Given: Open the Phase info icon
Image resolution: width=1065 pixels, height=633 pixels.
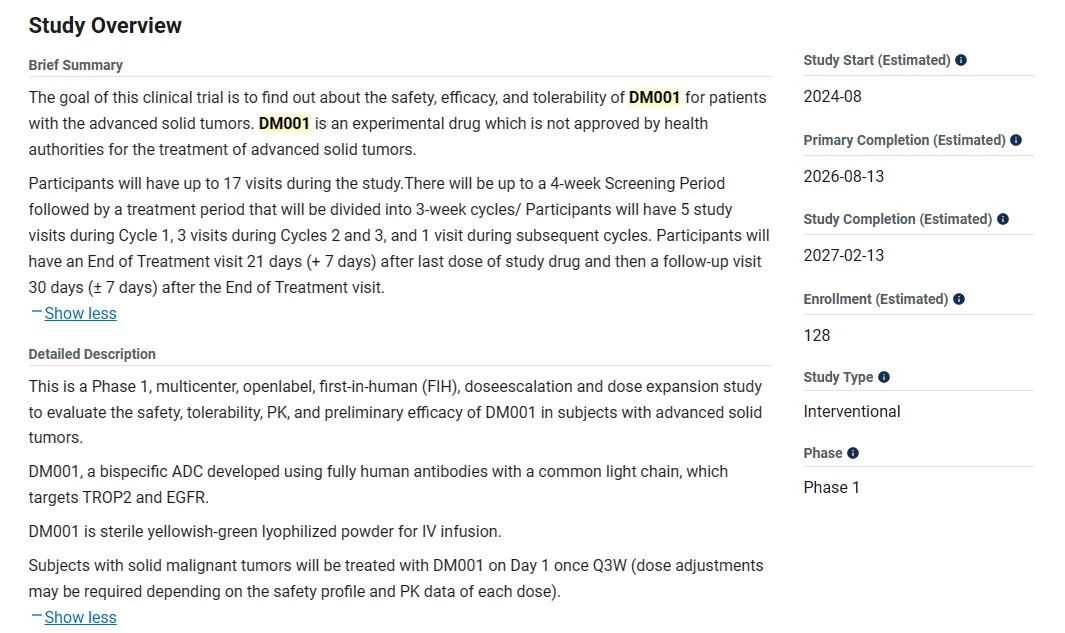Looking at the screenshot, I should [x=853, y=453].
